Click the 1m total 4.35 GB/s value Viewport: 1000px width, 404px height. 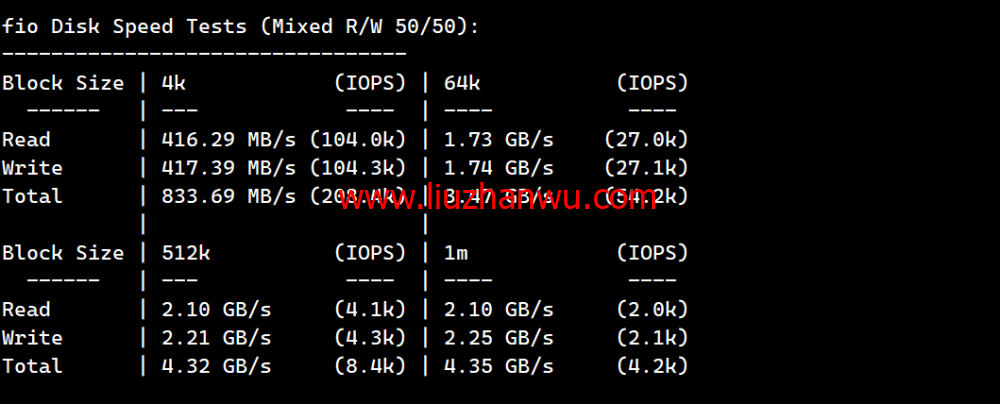(x=499, y=366)
